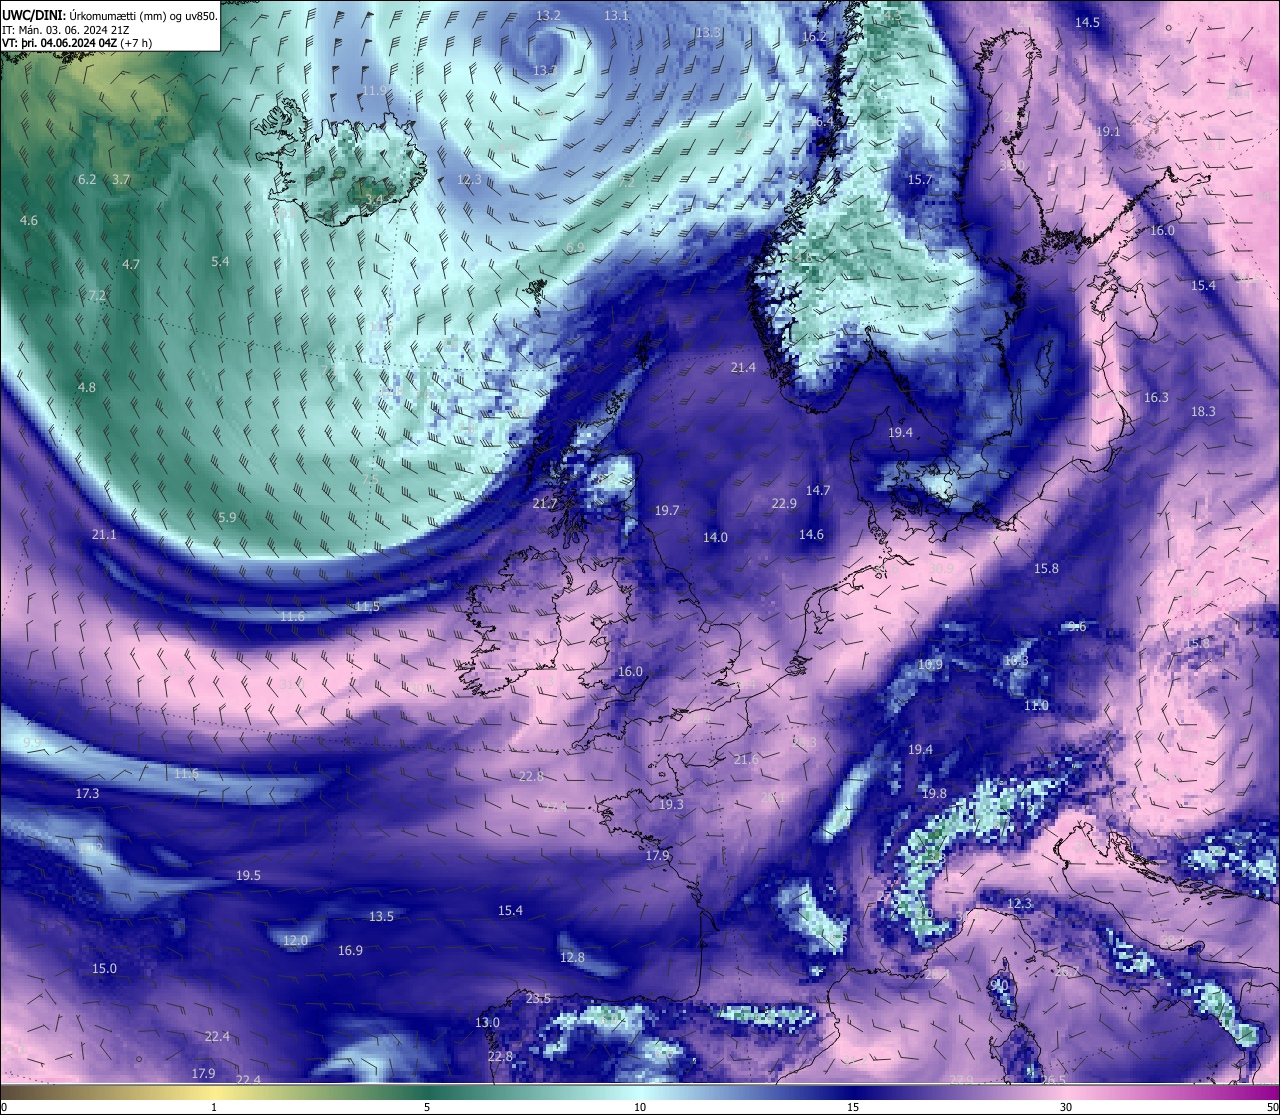Click the colorbar tick label 30
1280x1115 pixels.
tap(1066, 1107)
